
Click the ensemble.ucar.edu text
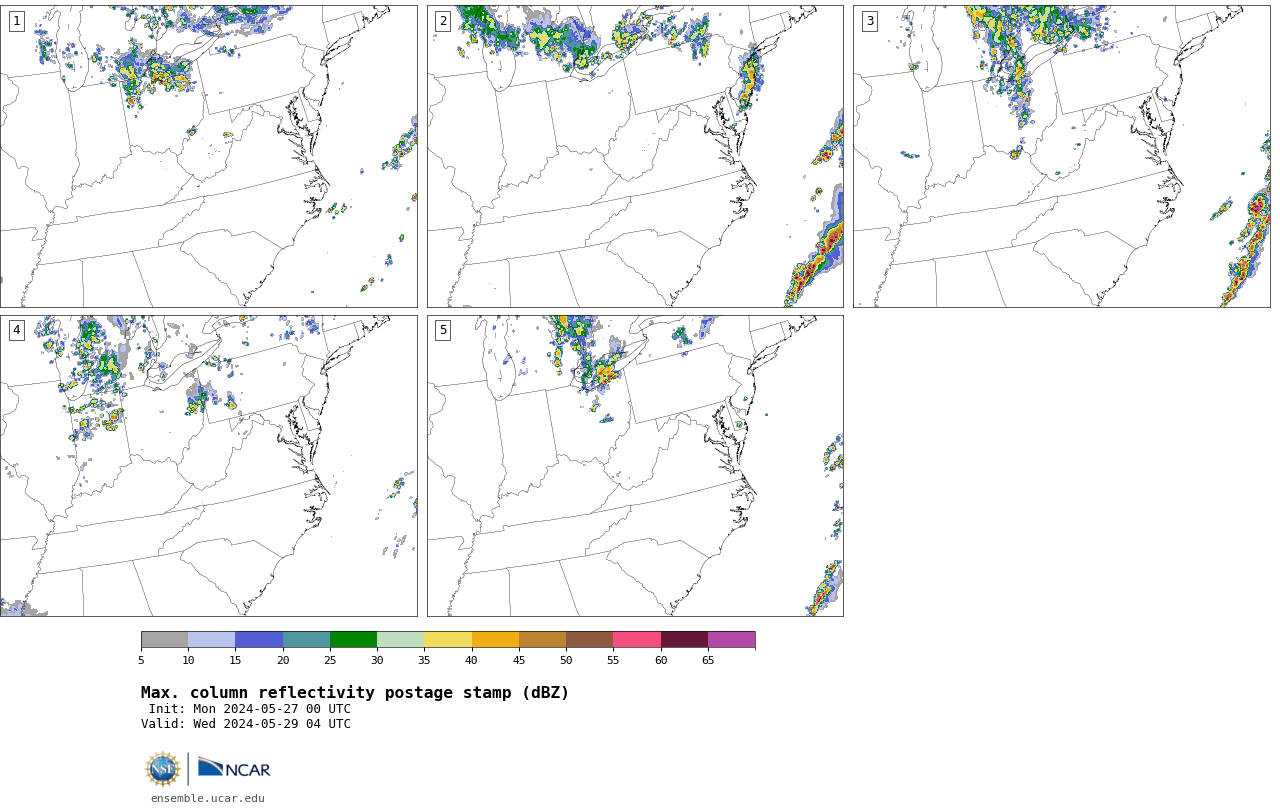pyautogui.click(x=208, y=799)
